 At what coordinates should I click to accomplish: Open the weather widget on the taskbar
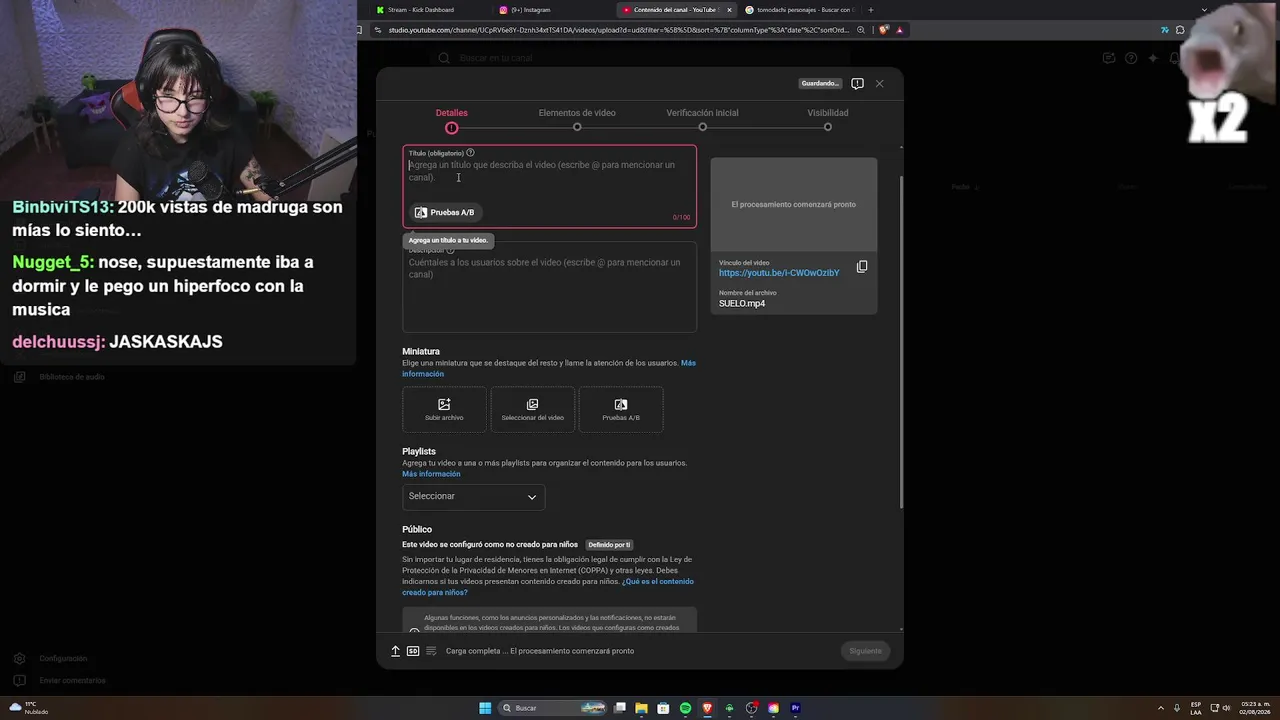28,708
